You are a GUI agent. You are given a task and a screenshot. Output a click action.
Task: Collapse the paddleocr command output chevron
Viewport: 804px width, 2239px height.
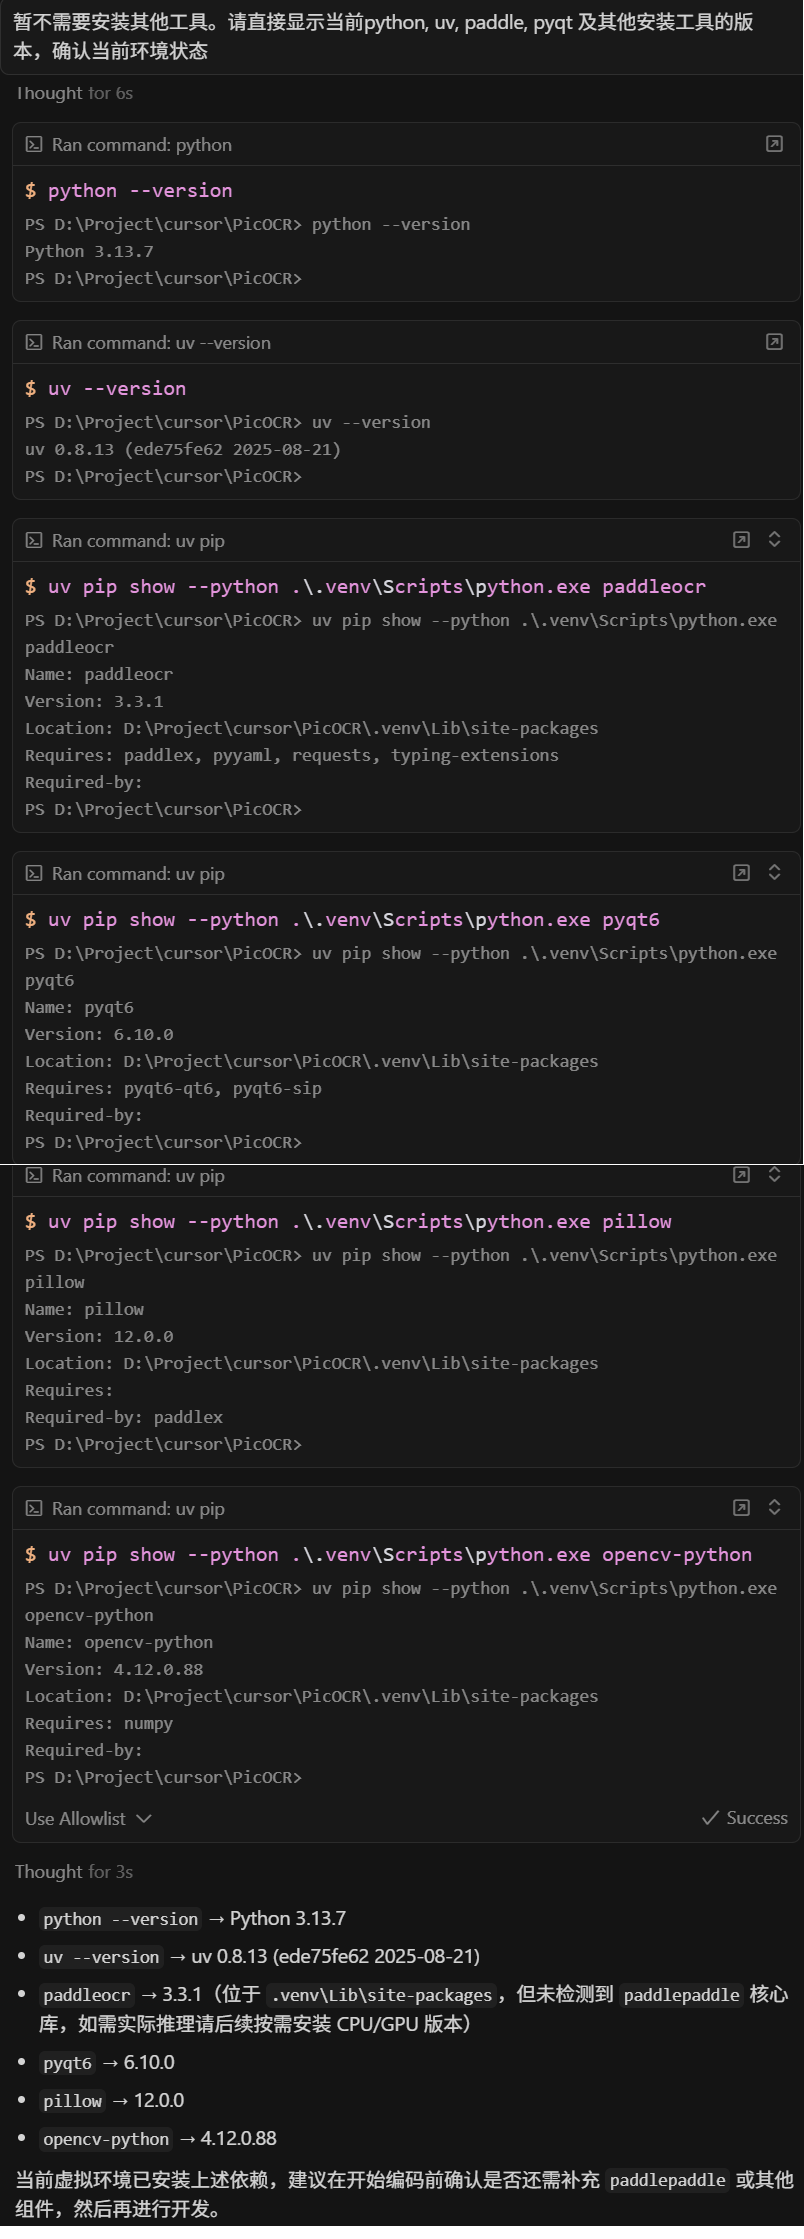pyautogui.click(x=774, y=540)
